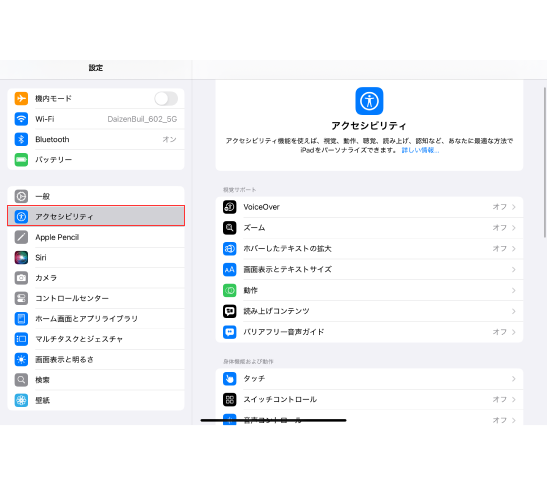The image size is (547, 500).
Task: Expand スイッチコントロール chevron
Action: pos(514,400)
